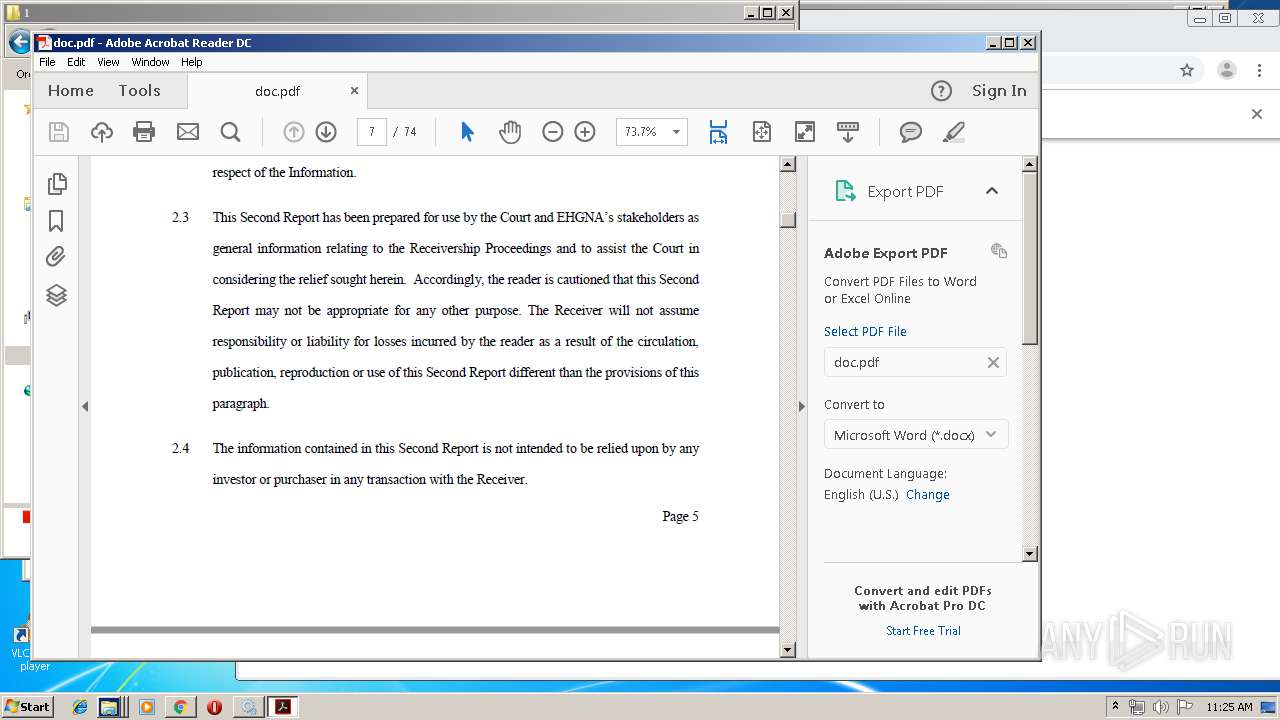This screenshot has width=1280, height=720.
Task: Click the volume icon in system tray
Action: tap(1160, 707)
